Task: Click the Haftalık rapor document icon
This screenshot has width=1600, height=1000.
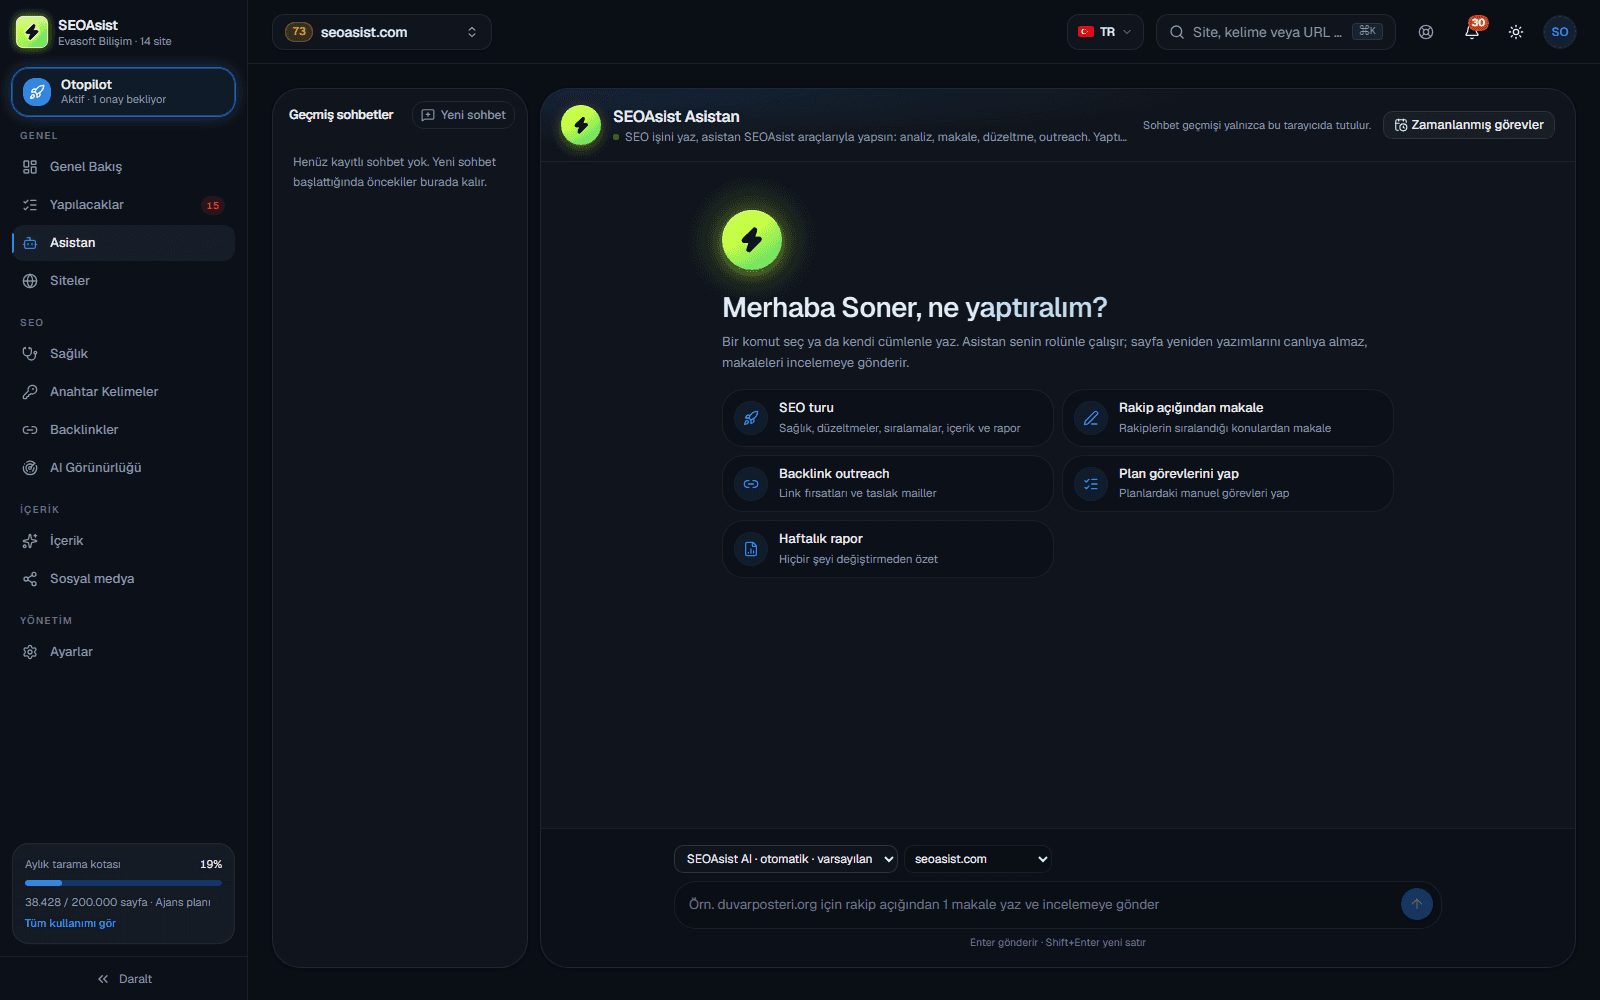Action: [x=751, y=549]
